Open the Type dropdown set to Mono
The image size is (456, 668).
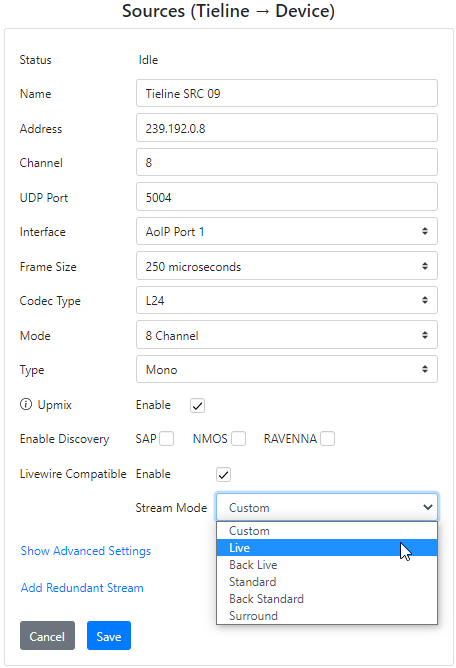tap(287, 369)
